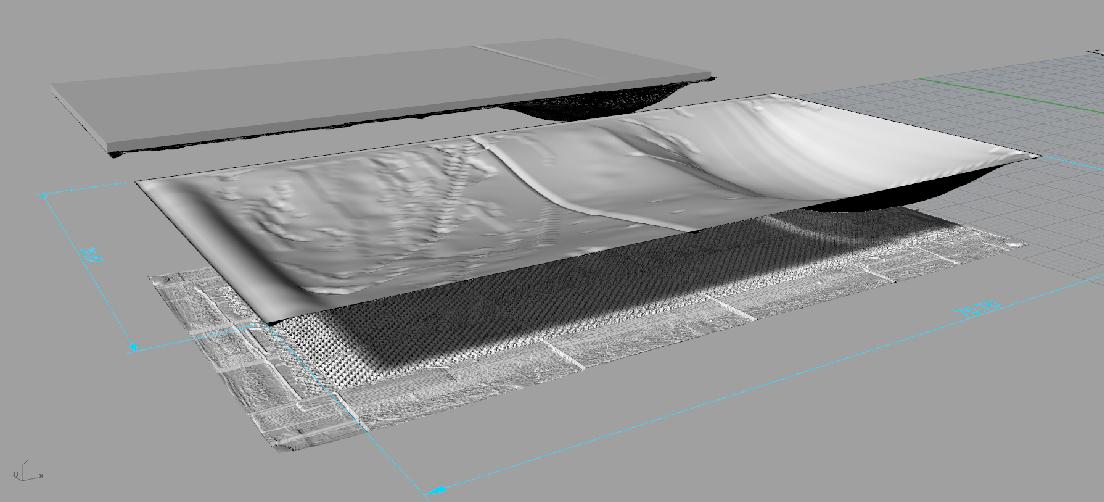Click the cyan dimension arrowhead at the bottom center

coord(437,489)
